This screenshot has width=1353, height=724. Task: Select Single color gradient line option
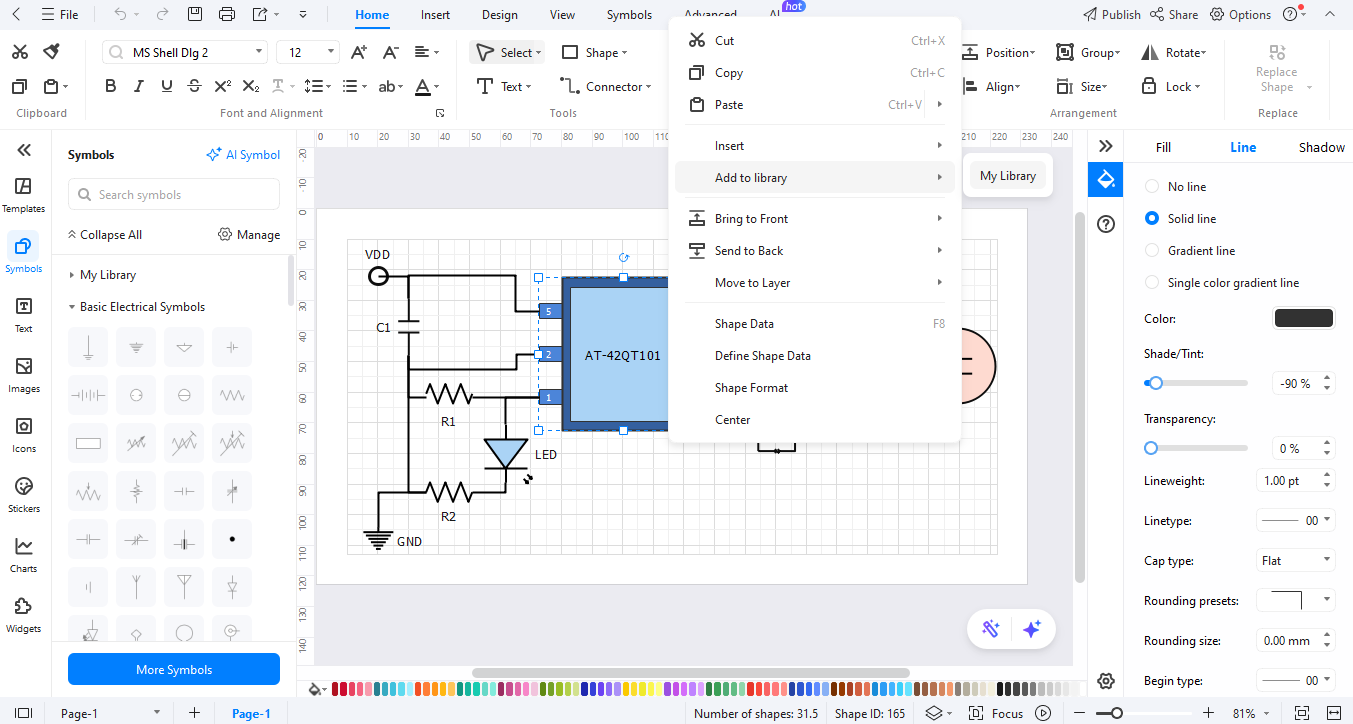pos(1152,282)
